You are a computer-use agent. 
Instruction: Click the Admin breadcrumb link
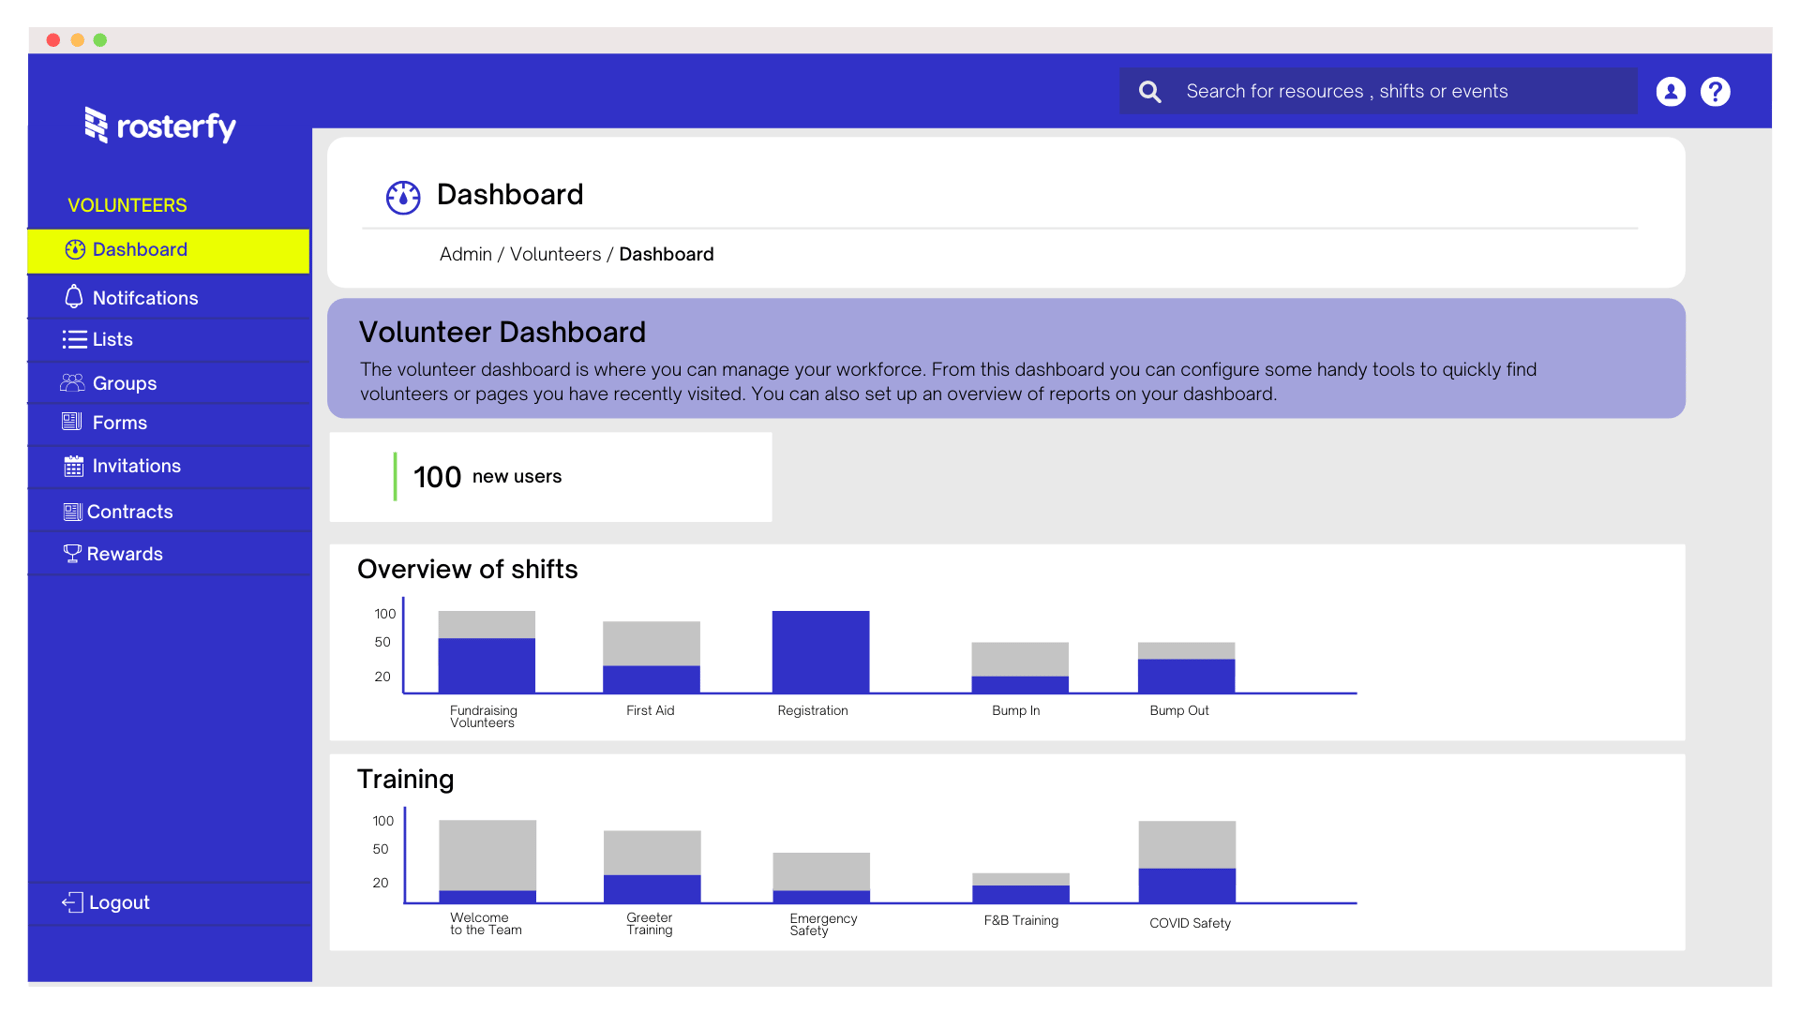click(466, 254)
